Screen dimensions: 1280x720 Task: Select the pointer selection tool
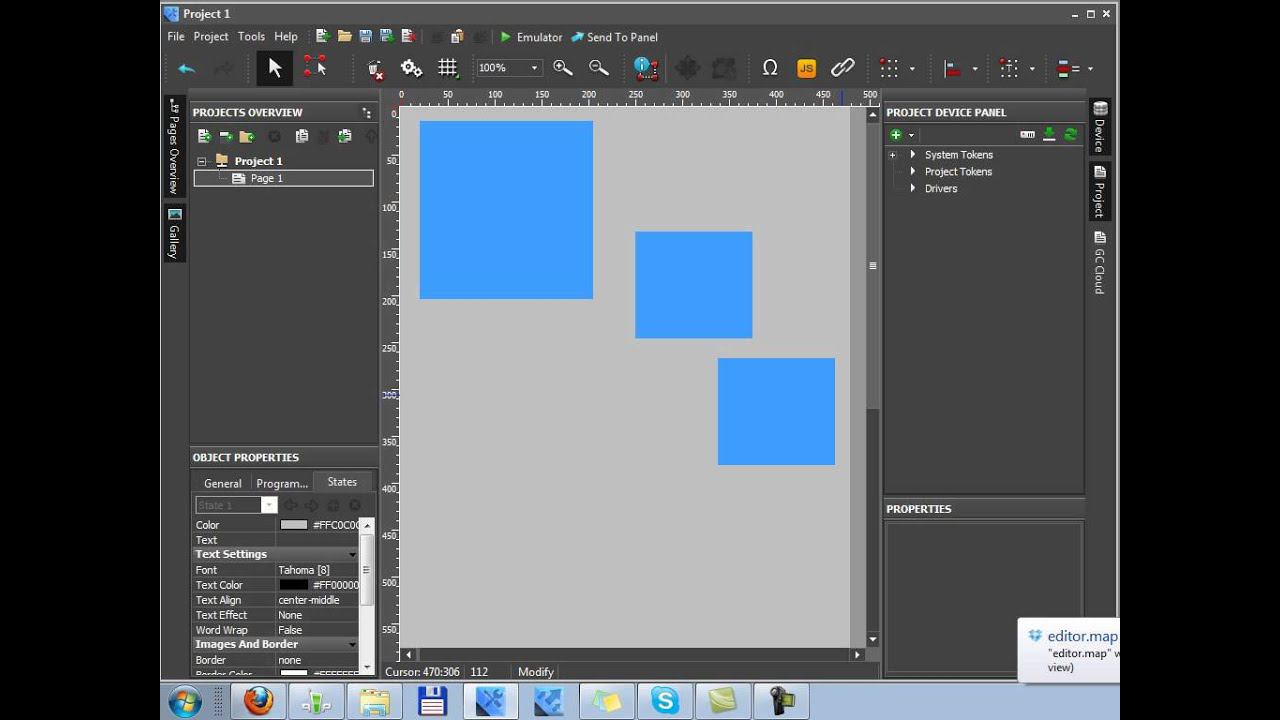tap(274, 68)
